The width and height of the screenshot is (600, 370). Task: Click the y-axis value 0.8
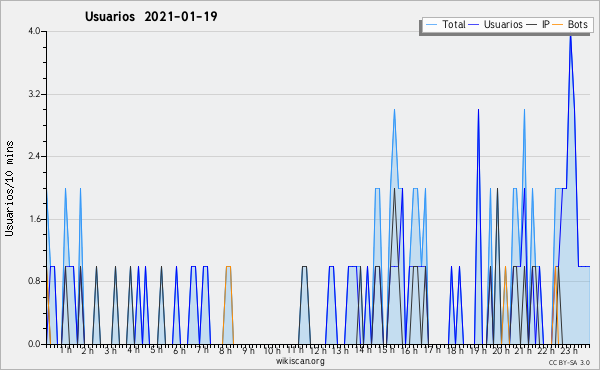tap(34, 282)
